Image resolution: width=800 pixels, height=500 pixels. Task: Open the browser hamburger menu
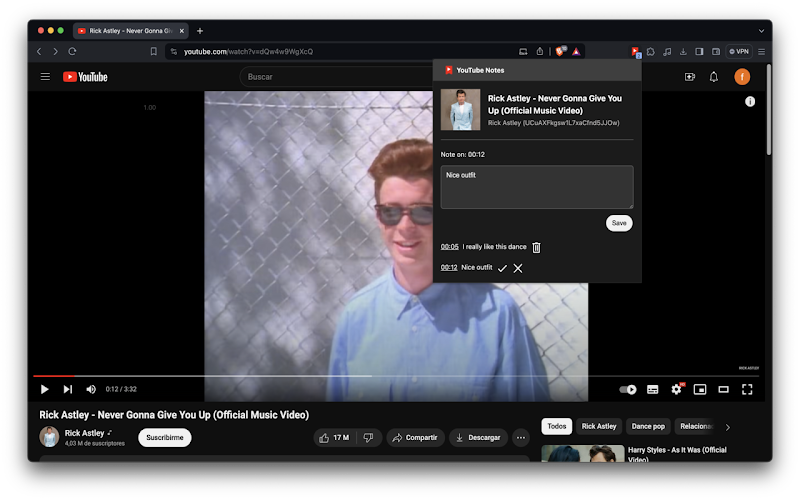761,52
